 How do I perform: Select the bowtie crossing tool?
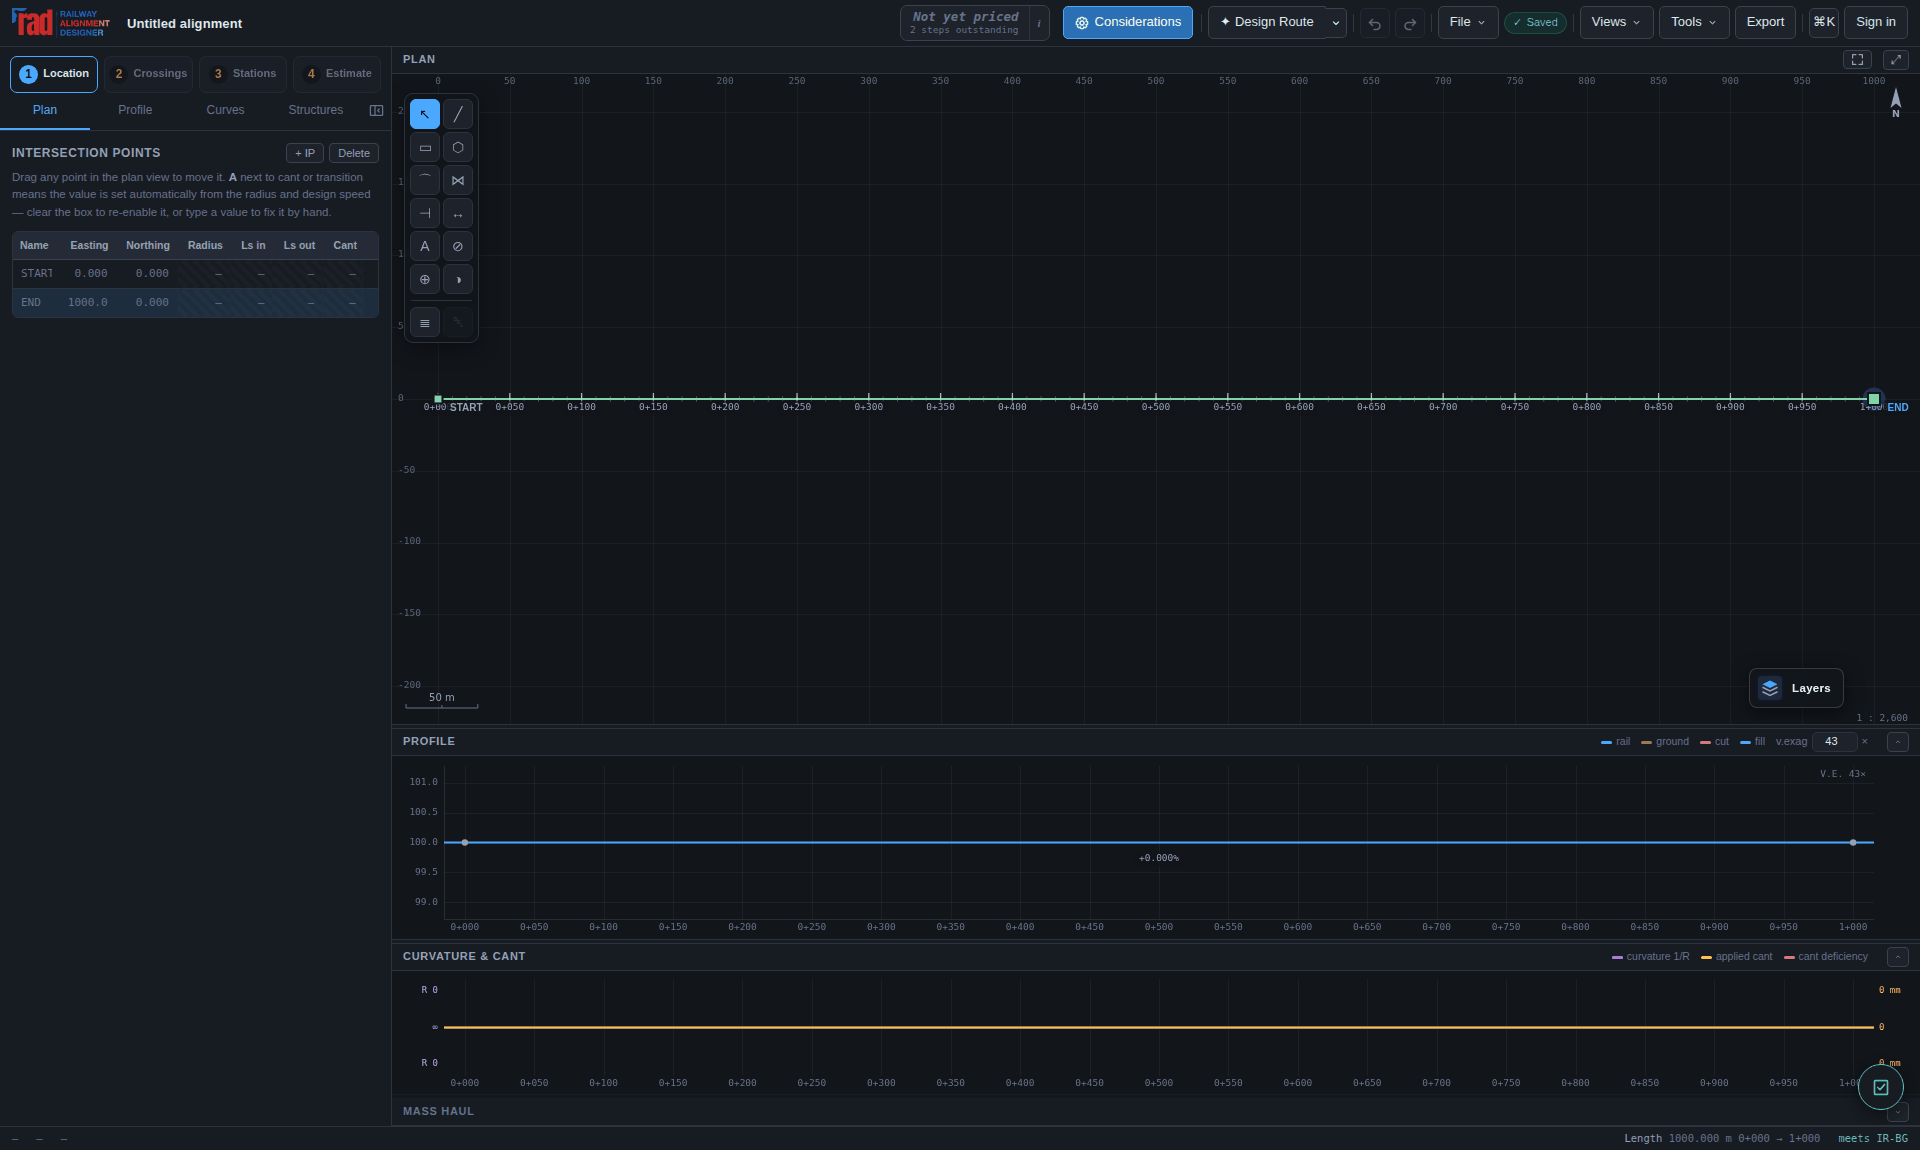458,180
